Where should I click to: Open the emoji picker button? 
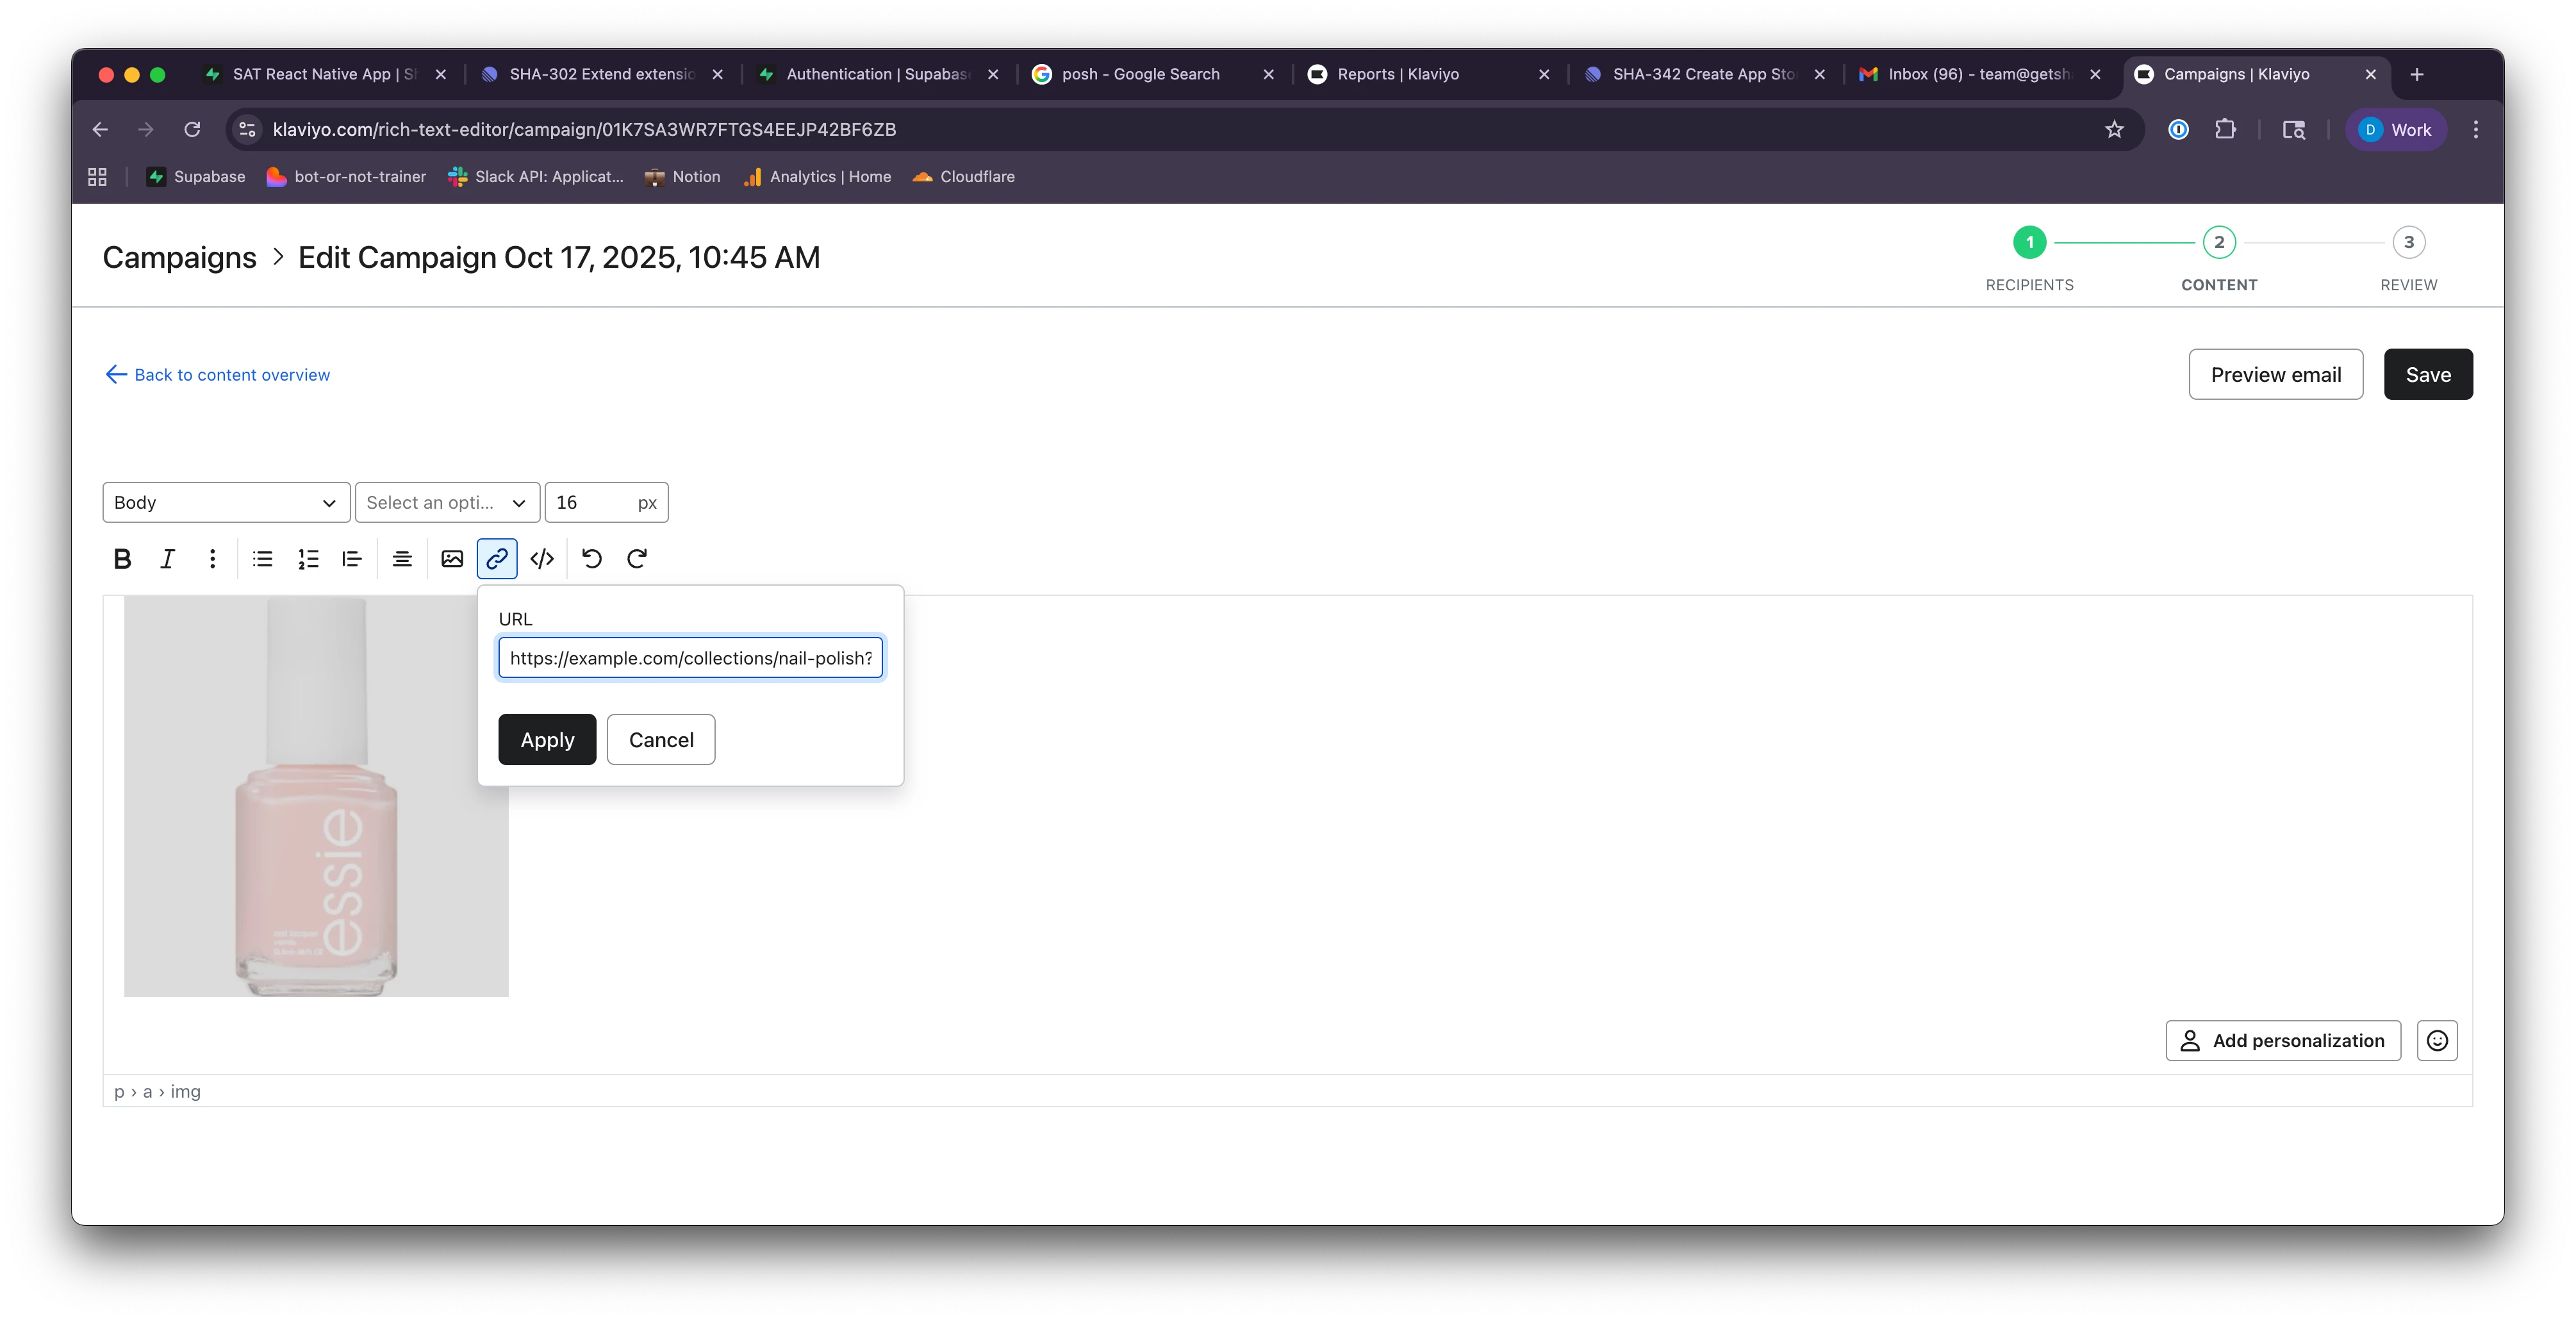(x=2437, y=1041)
